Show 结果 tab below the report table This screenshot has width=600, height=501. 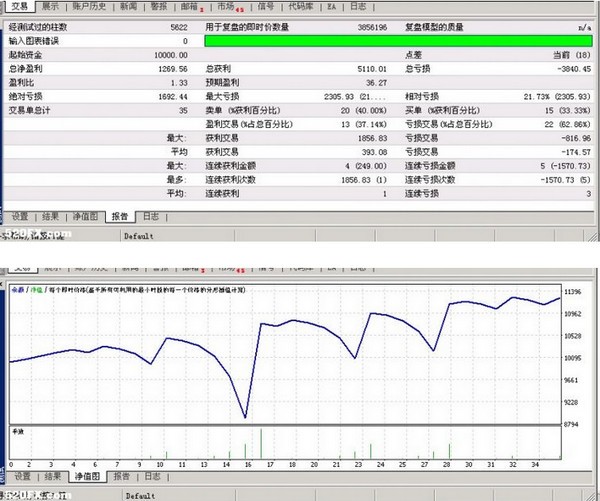pyautogui.click(x=52, y=215)
